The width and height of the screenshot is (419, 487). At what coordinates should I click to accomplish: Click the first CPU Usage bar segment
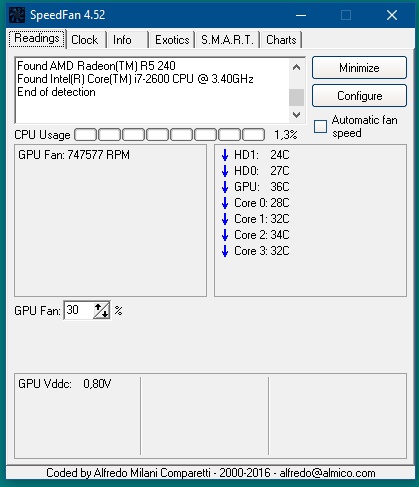pos(86,135)
